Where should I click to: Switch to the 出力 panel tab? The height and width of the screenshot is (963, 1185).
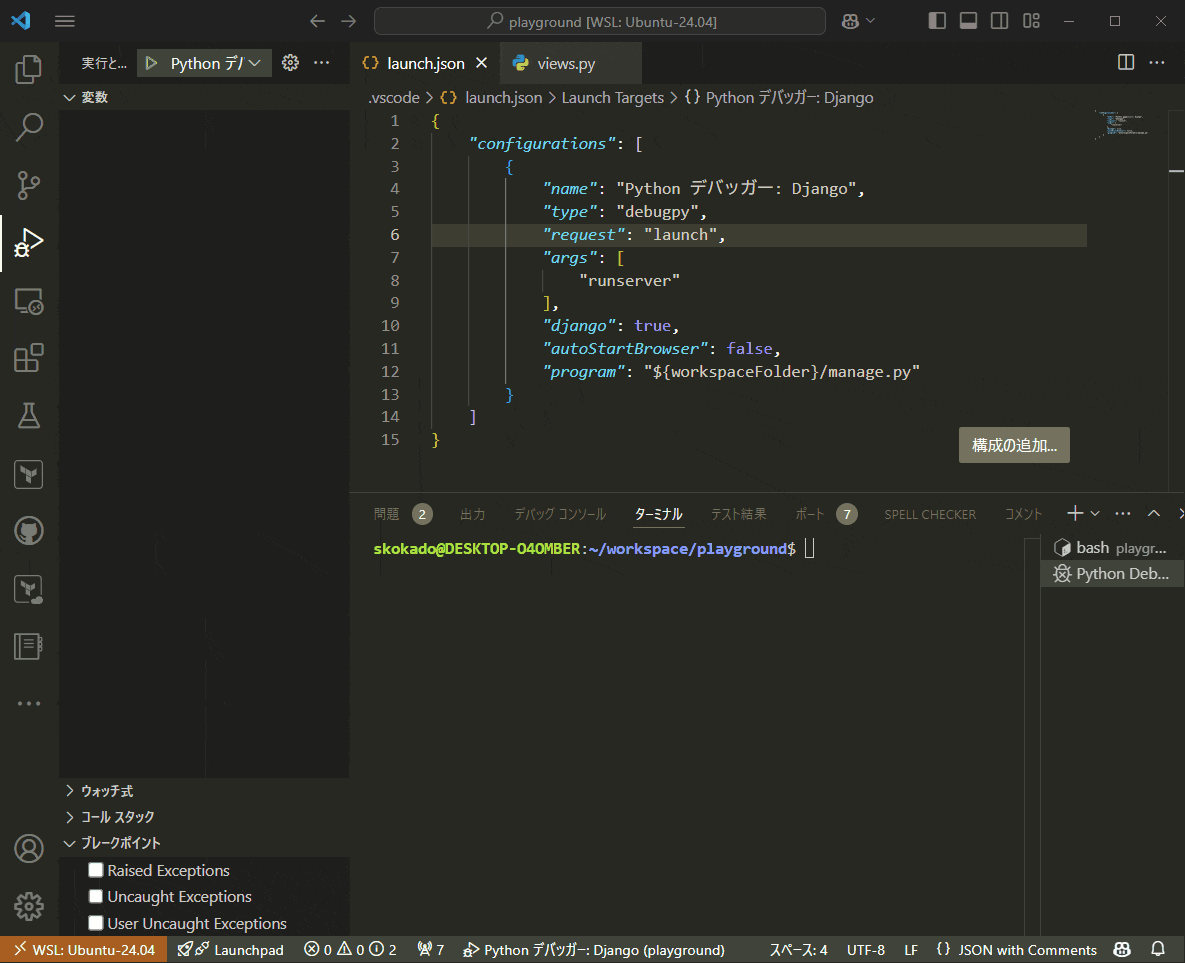coord(472,513)
